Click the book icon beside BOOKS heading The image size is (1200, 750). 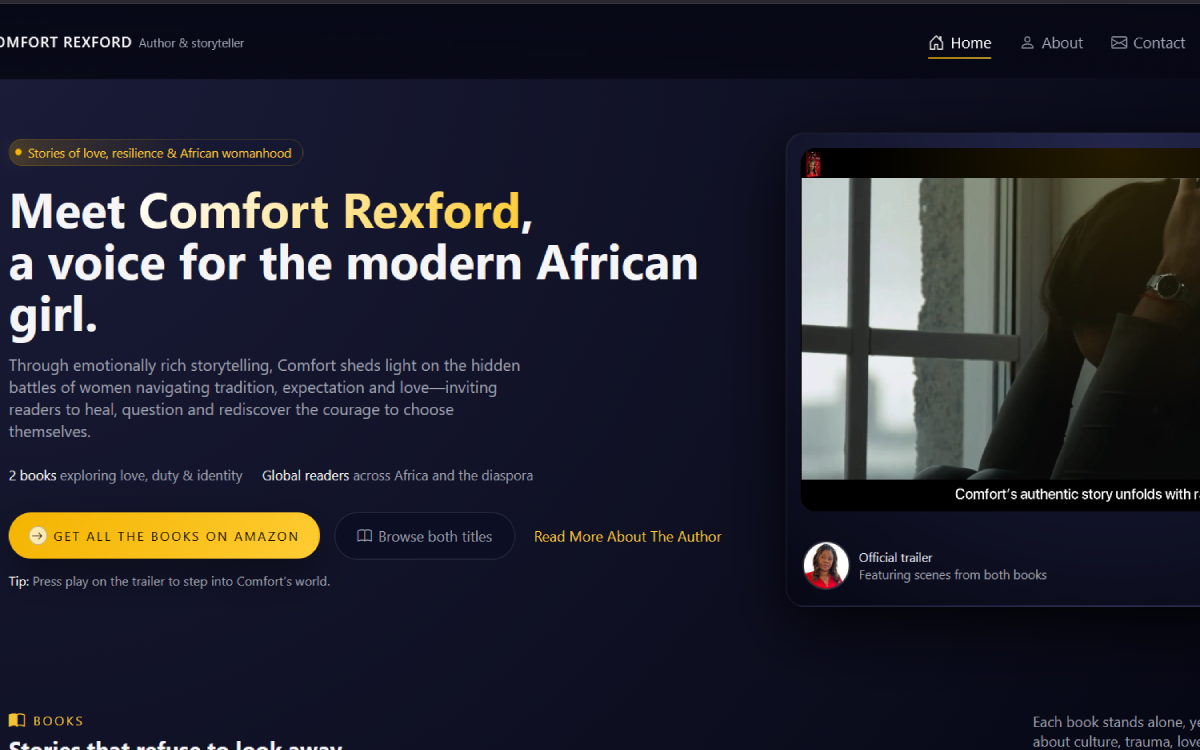tap(17, 720)
